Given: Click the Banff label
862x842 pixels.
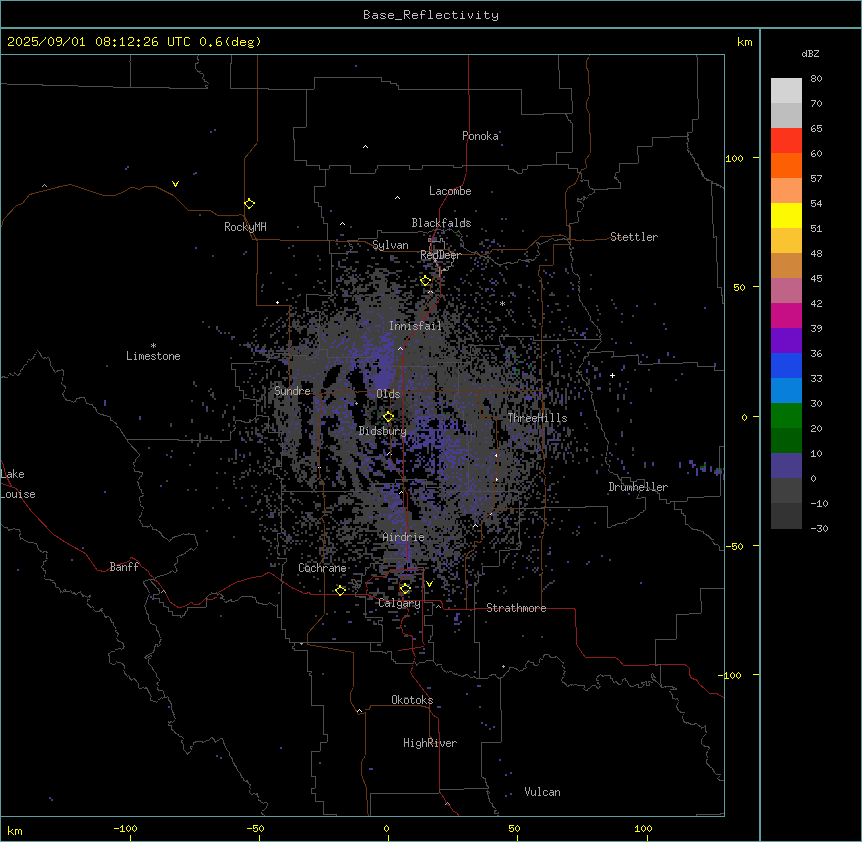Looking at the screenshot, I should 124,567.
